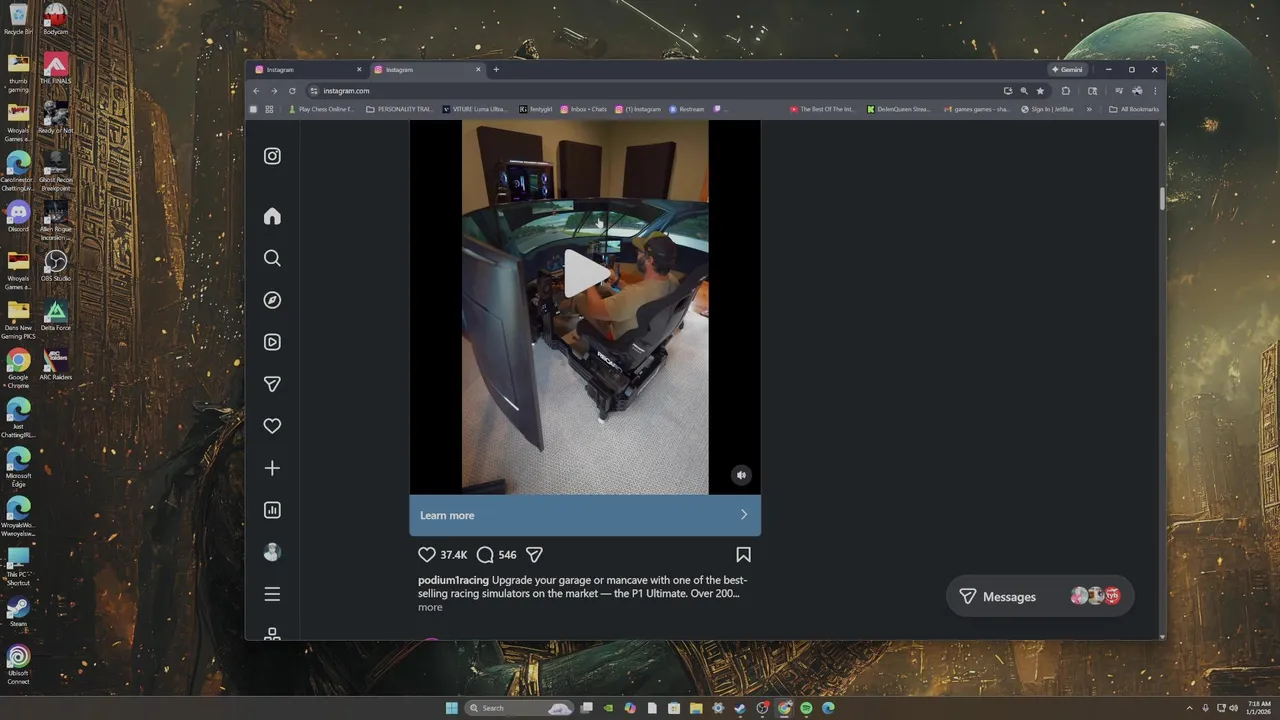Open the Reels icon in the sidebar
The width and height of the screenshot is (1280, 720).
point(272,342)
